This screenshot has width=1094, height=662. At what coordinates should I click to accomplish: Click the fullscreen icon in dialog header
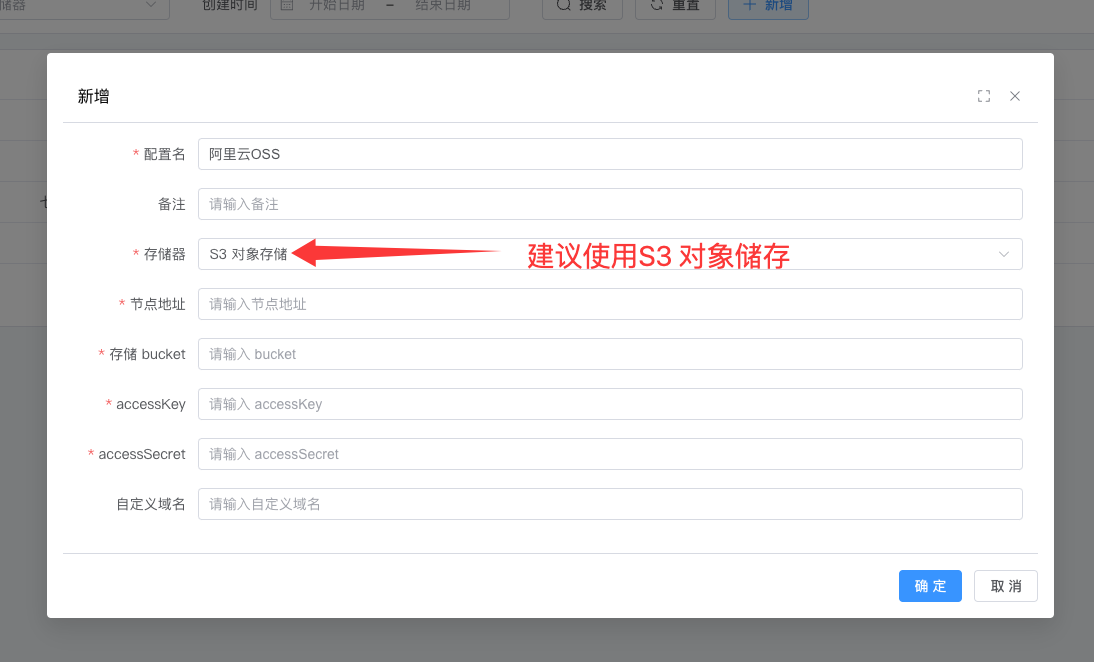[x=984, y=96]
